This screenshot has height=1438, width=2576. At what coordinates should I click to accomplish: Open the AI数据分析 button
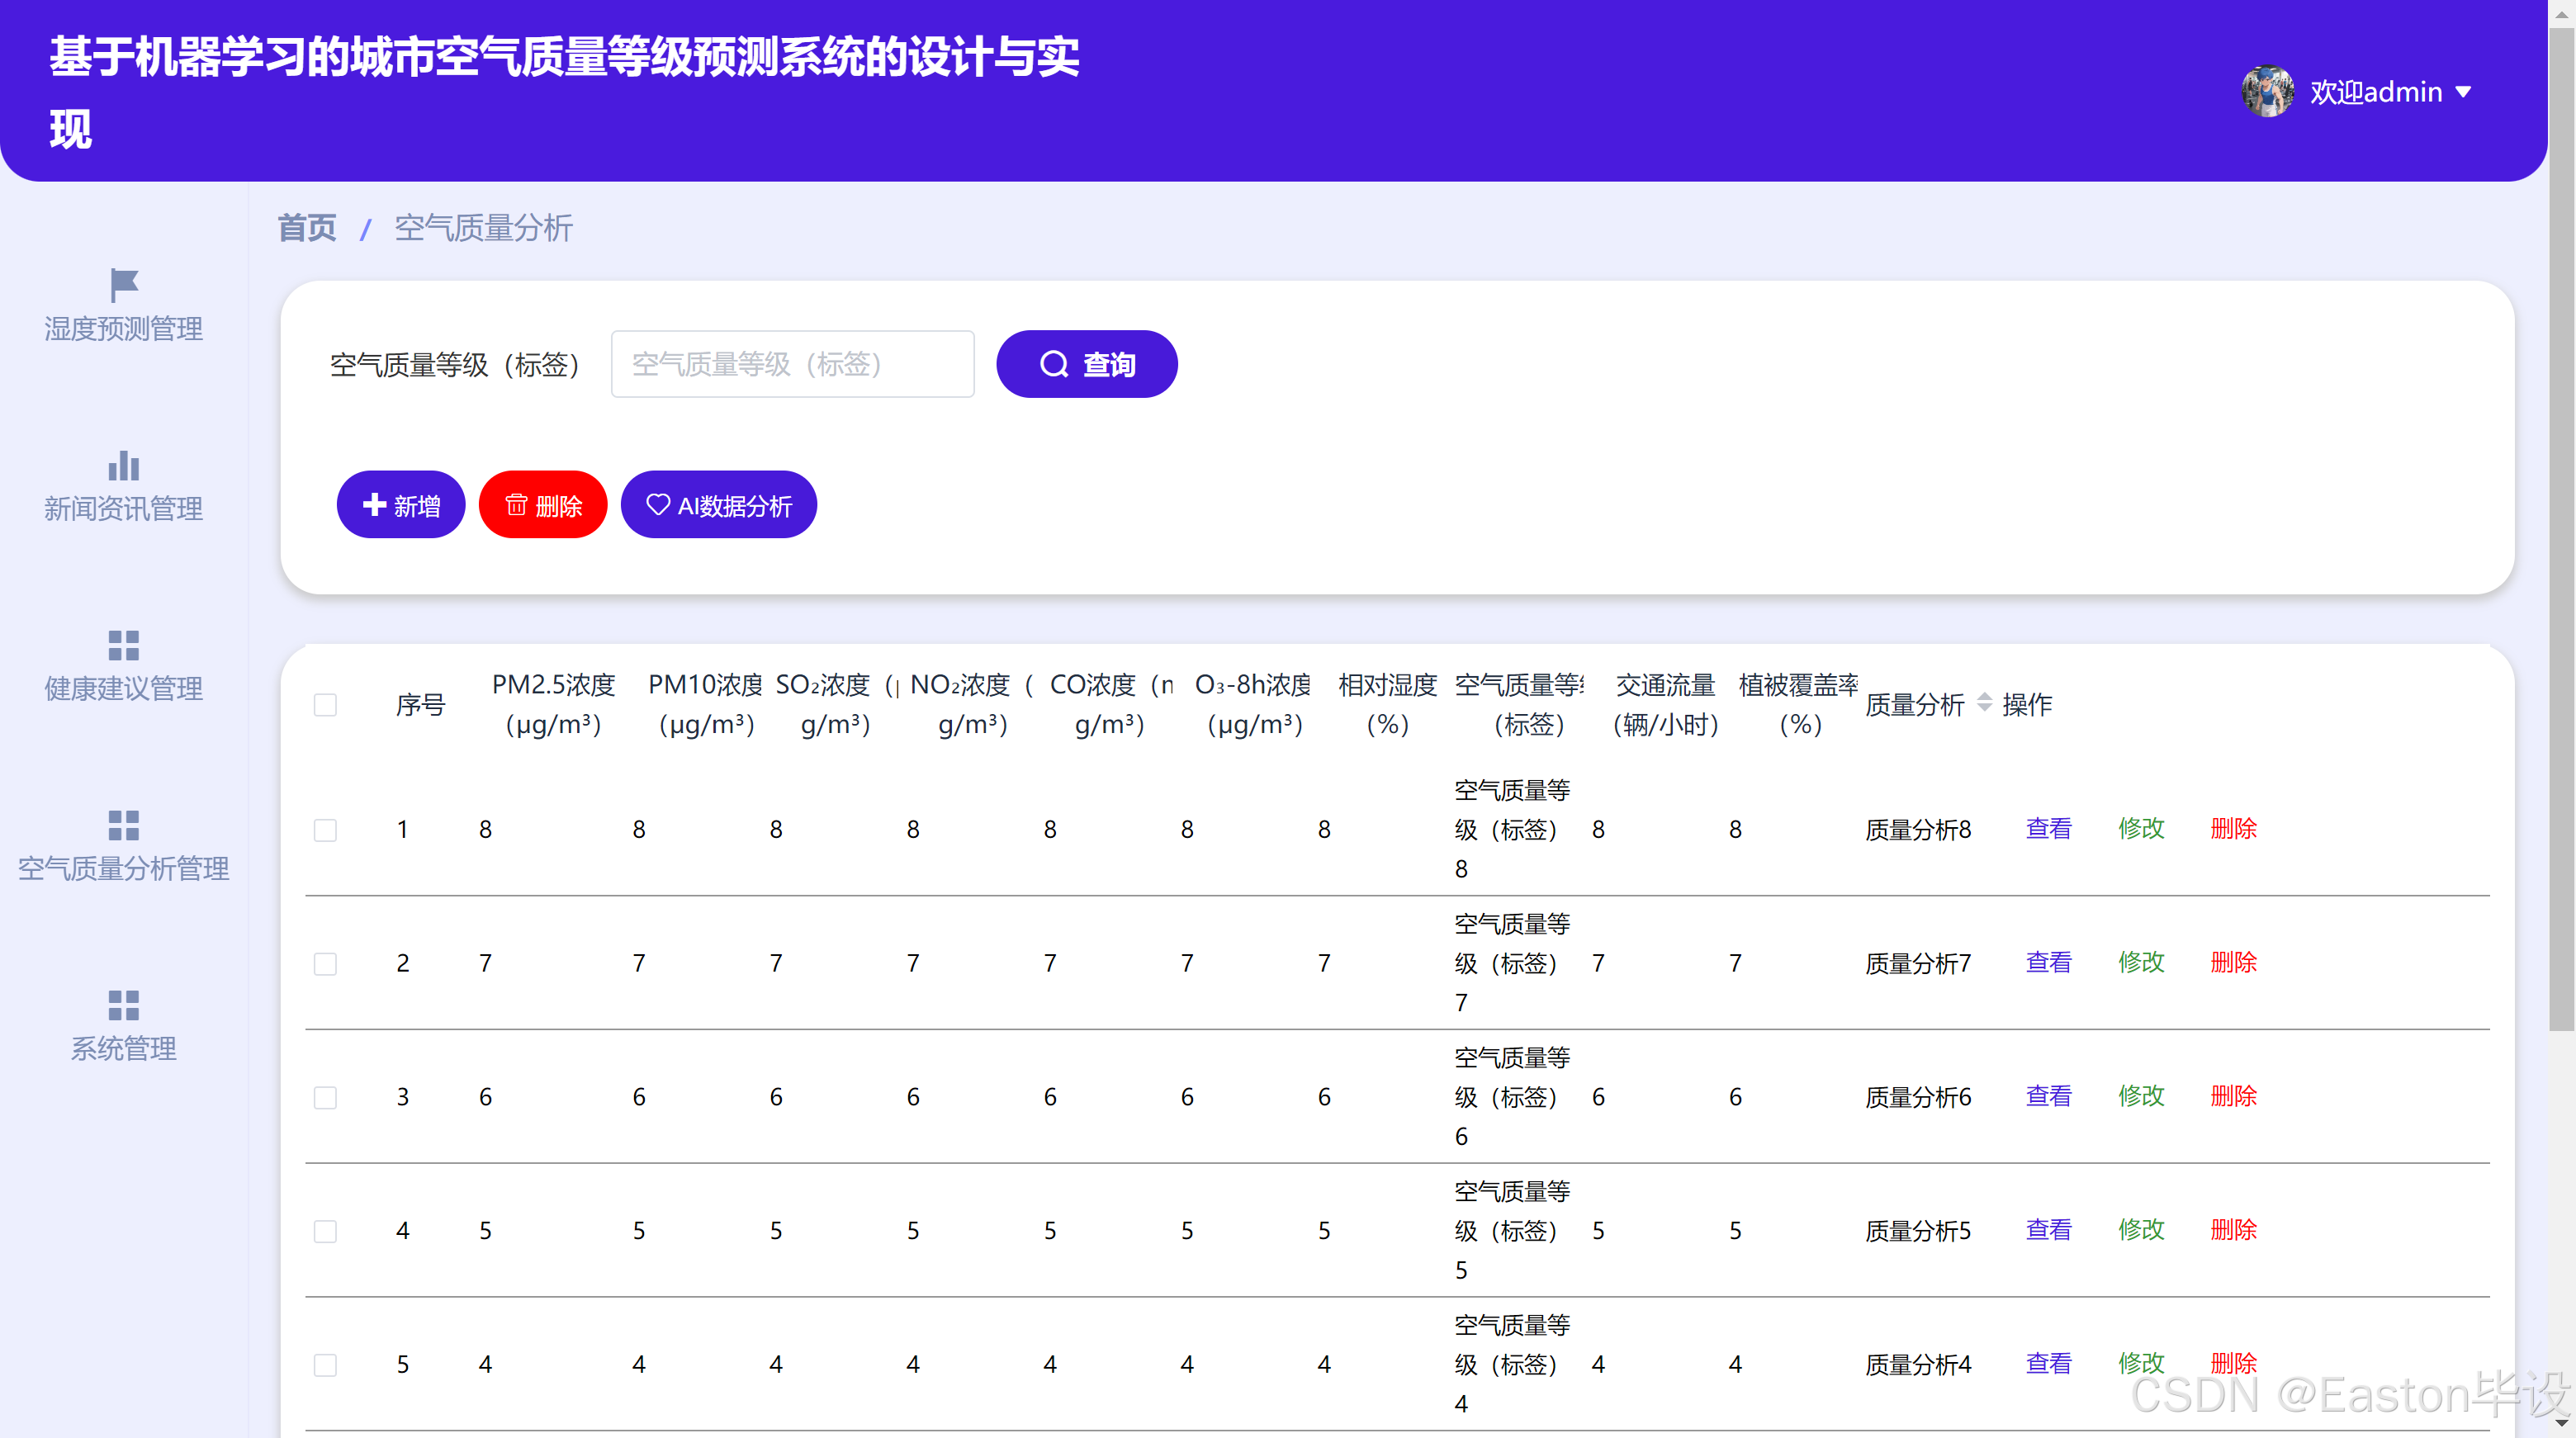[x=718, y=505]
